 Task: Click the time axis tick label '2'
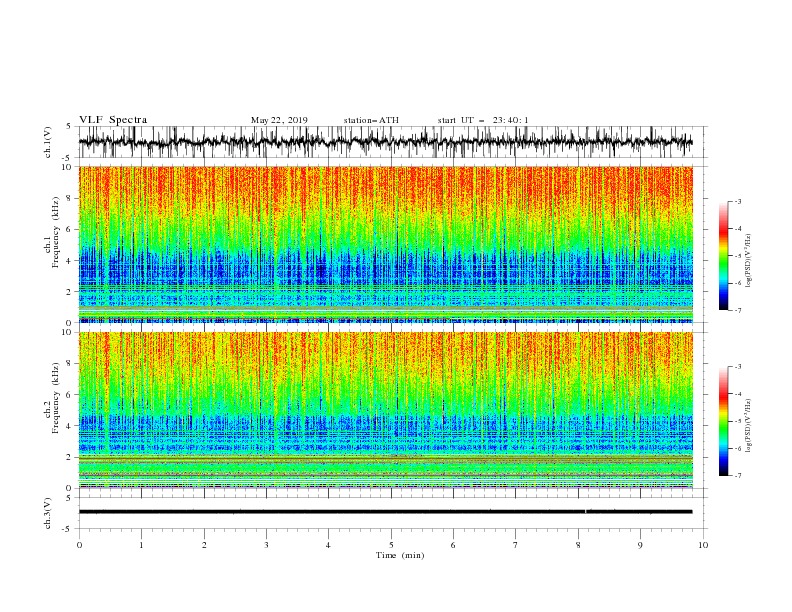point(204,545)
